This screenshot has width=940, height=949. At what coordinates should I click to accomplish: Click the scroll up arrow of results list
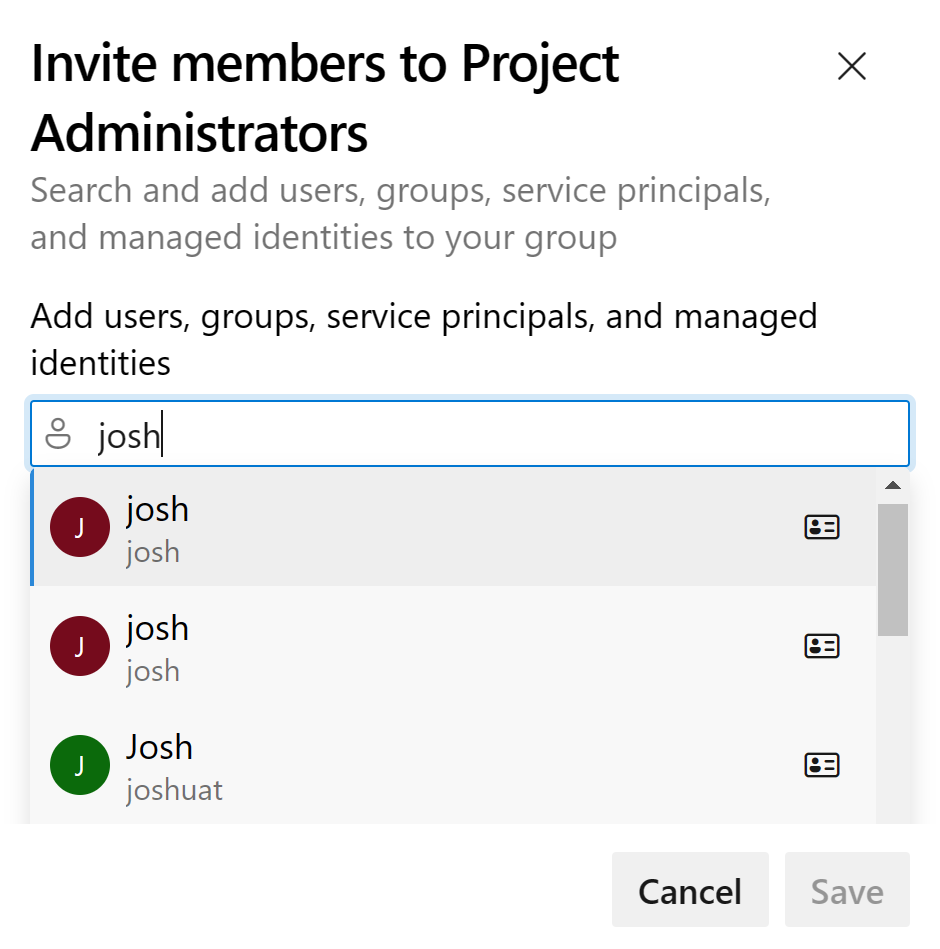893,486
